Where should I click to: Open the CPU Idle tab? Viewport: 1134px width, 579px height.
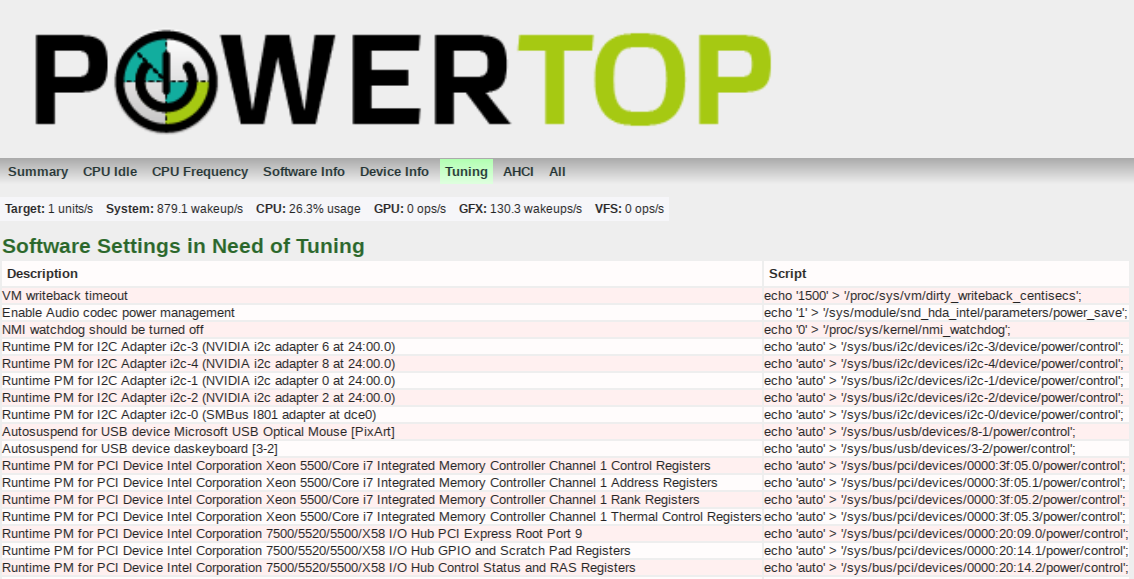tap(109, 171)
